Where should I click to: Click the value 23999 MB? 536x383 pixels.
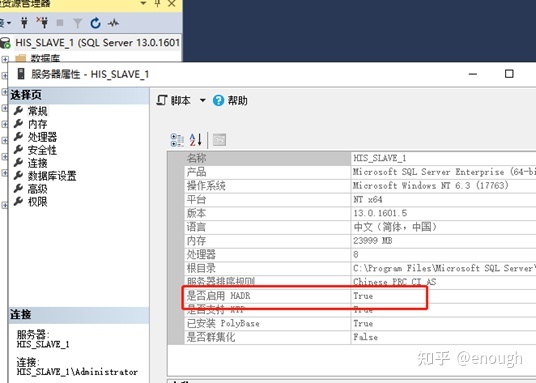coord(373,241)
